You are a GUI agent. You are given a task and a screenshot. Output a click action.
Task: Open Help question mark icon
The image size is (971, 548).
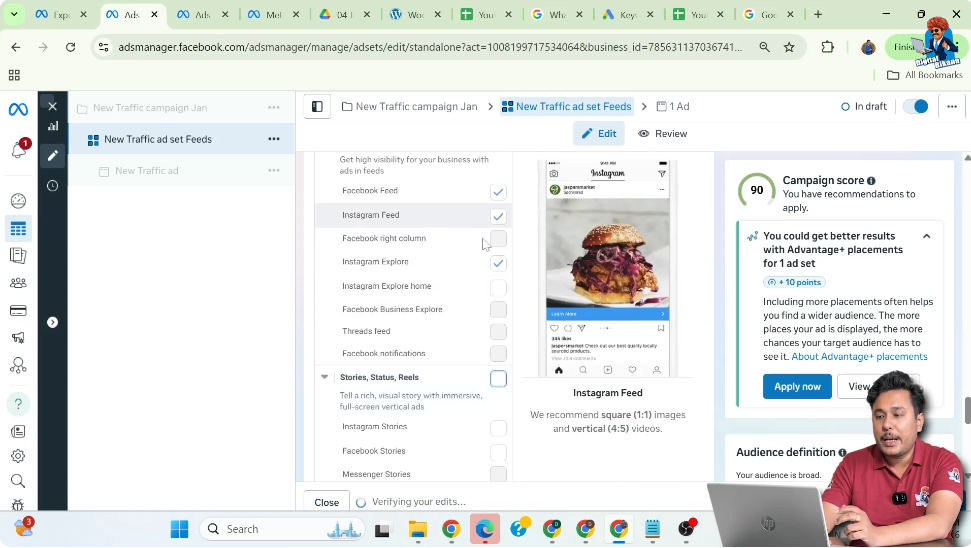(x=18, y=404)
